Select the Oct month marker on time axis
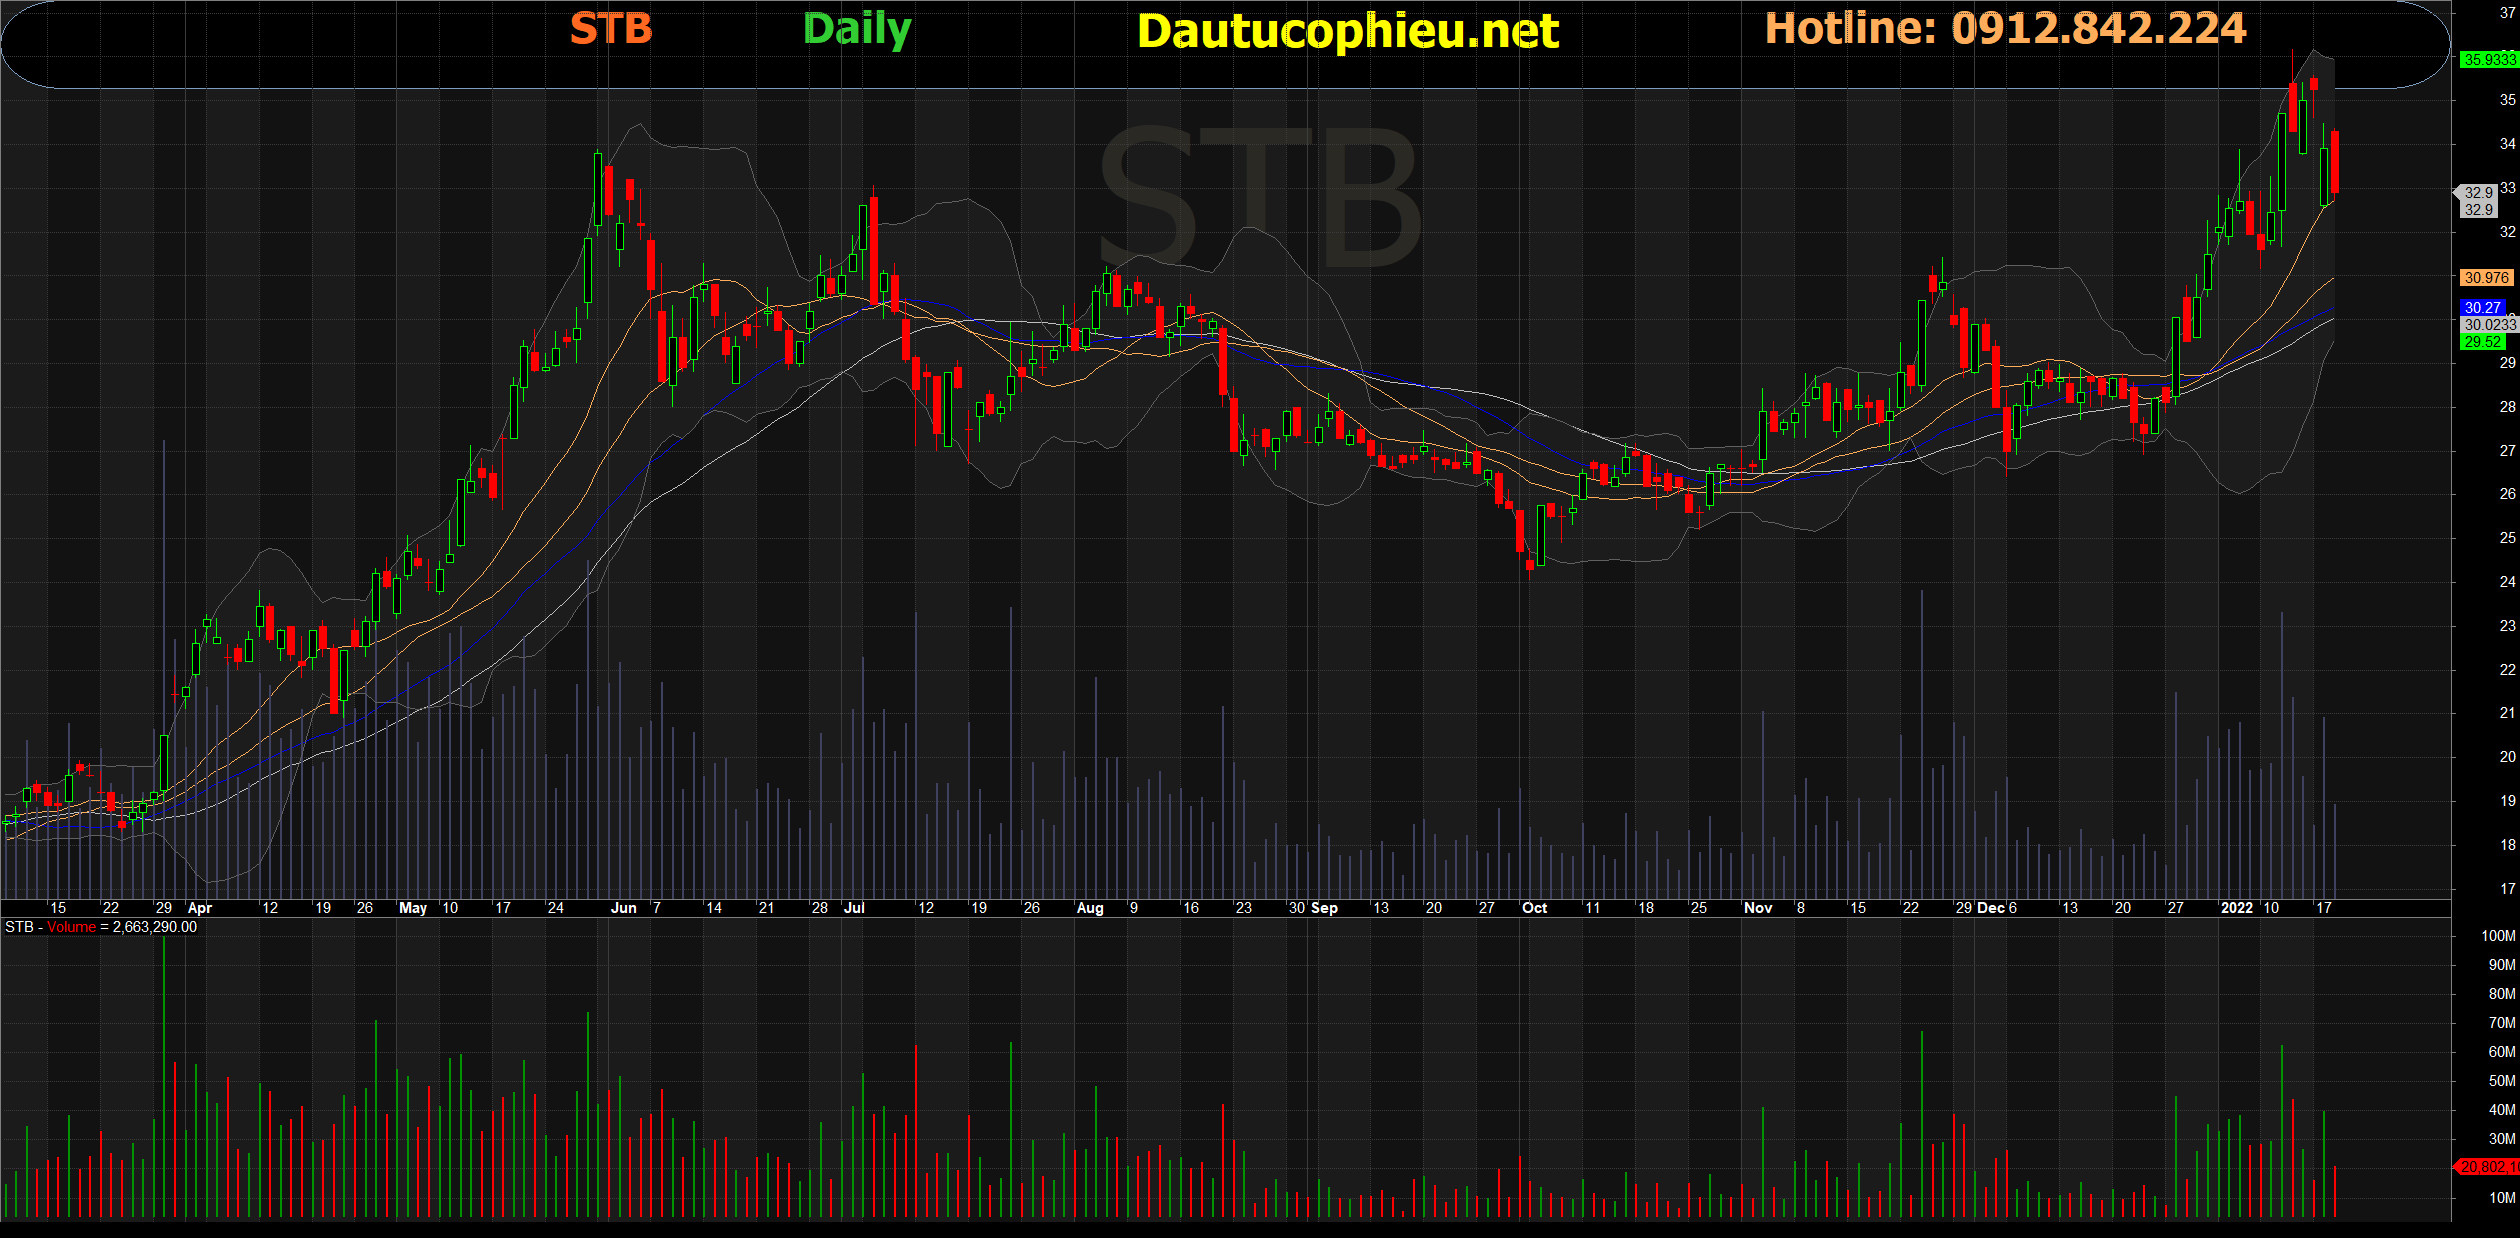The height and width of the screenshot is (1238, 2520). pos(1533,908)
